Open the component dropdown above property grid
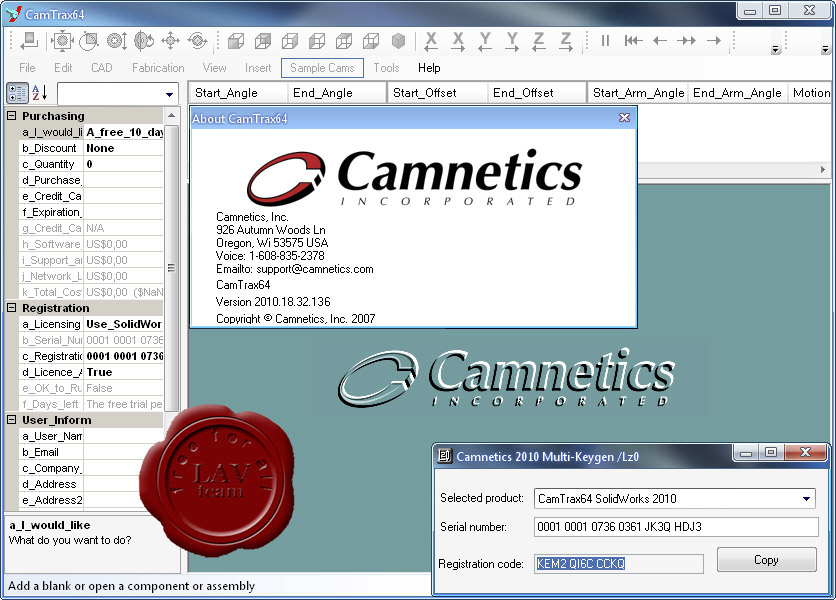Screen dimensions: 836x600 click(170, 94)
